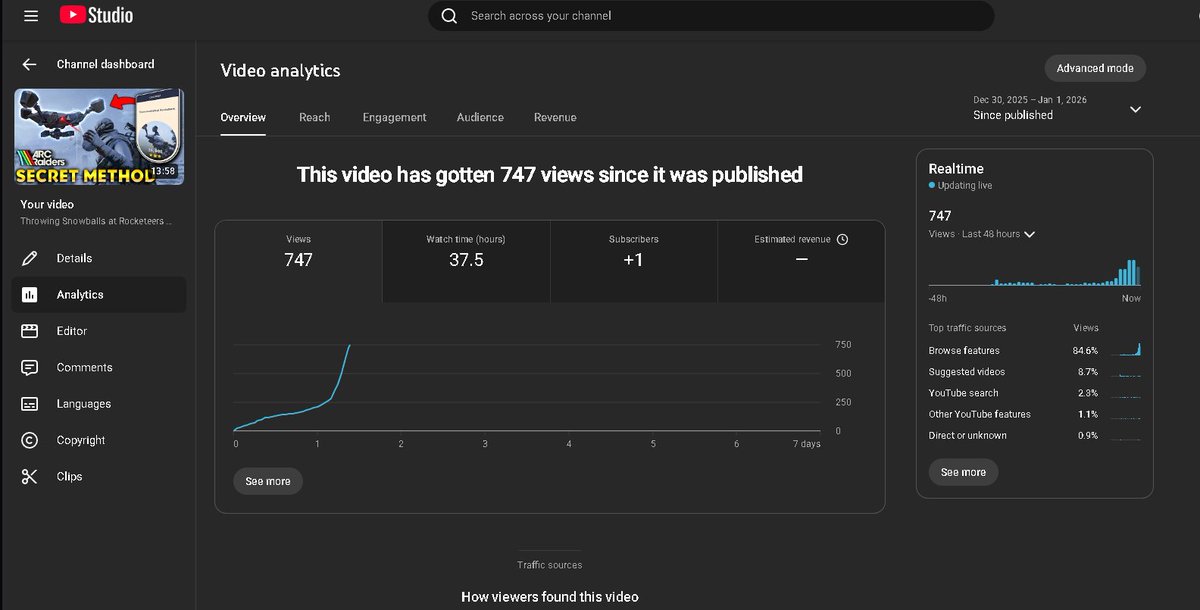The height and width of the screenshot is (610, 1200).
Task: Click the Other YouTube features row
Action: 1034,414
